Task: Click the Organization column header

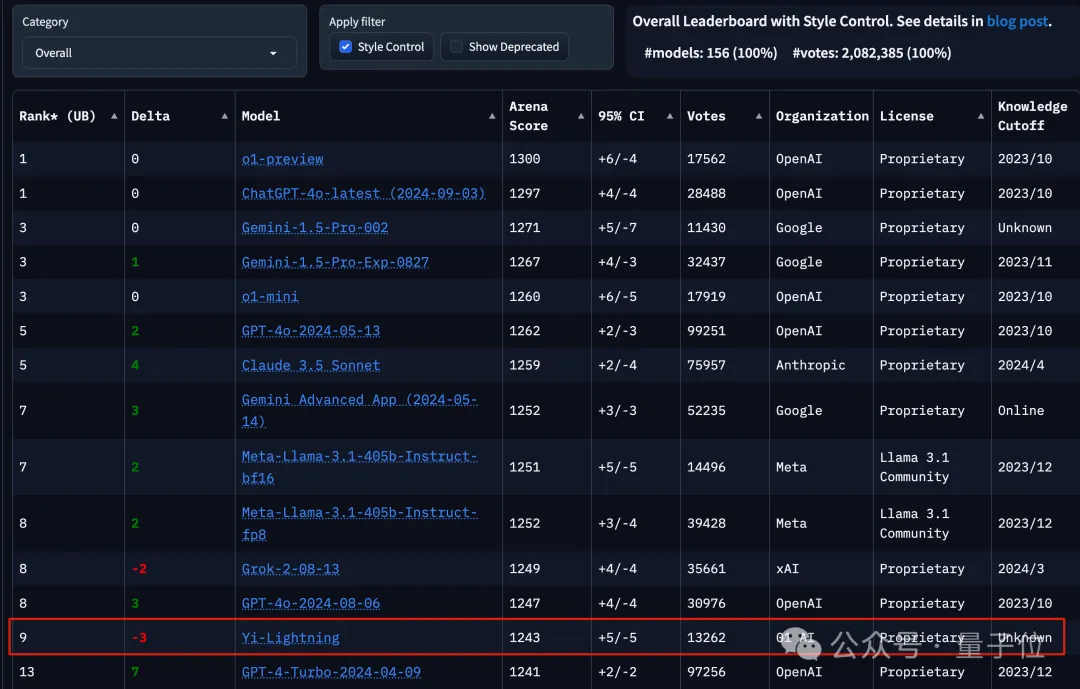Action: pos(822,116)
